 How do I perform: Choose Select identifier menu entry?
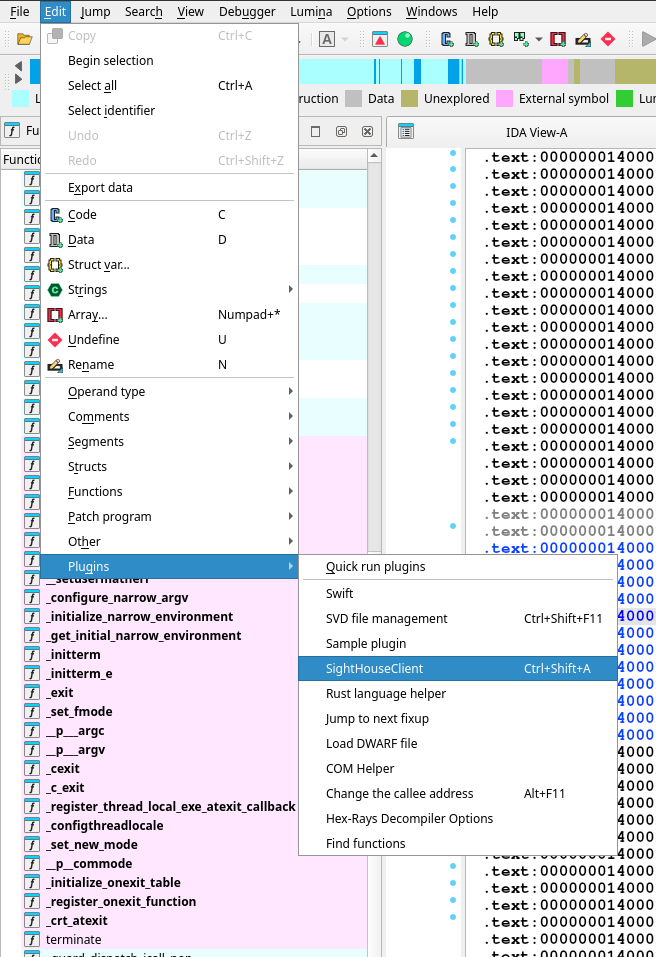coord(169,110)
